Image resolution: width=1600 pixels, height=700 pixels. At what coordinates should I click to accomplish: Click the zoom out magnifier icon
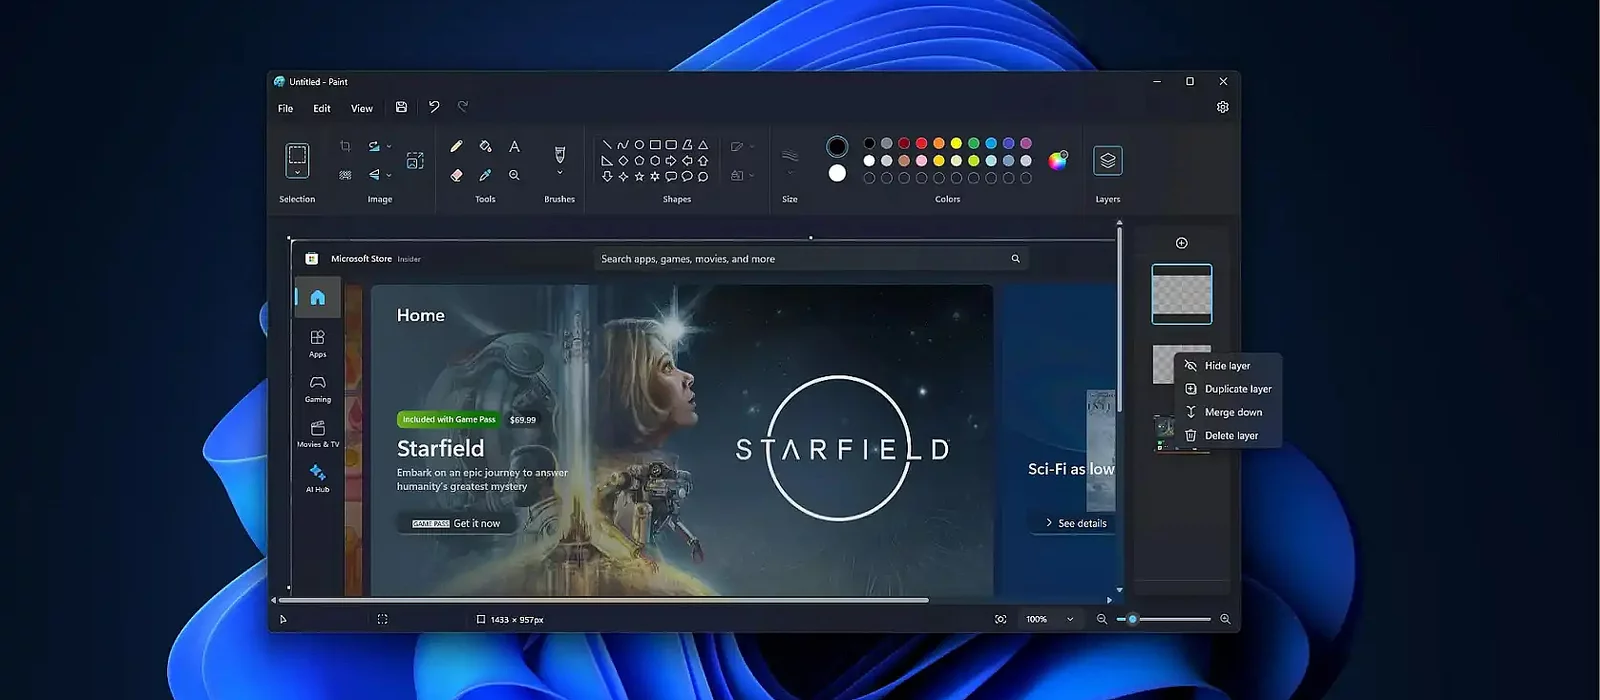[x=1101, y=619]
